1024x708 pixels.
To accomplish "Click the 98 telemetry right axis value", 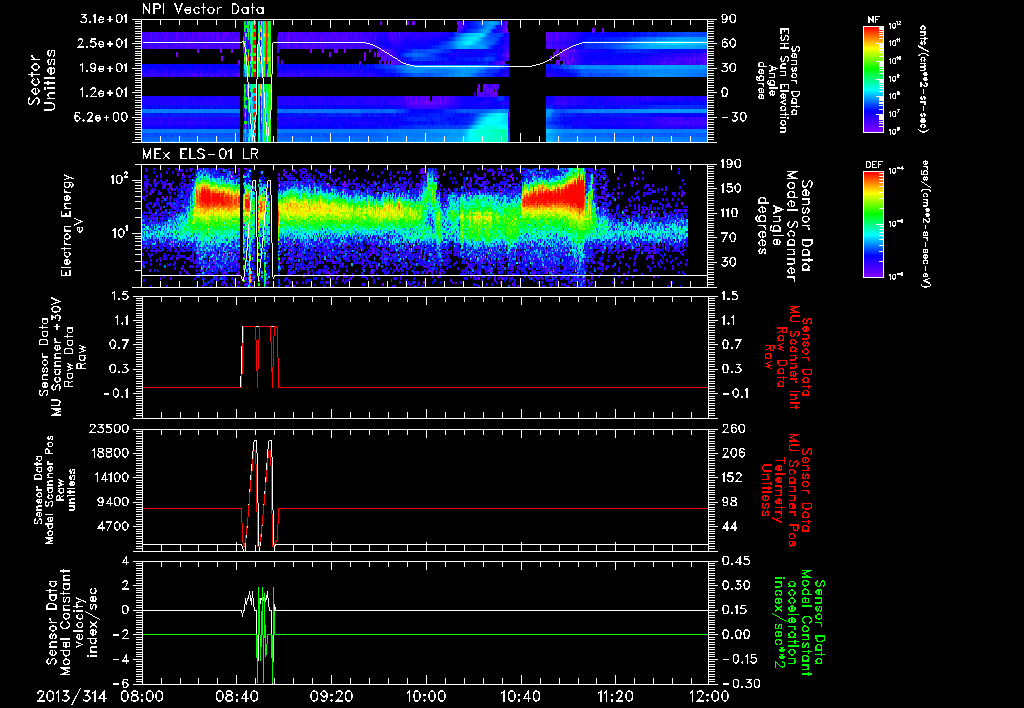I will tap(729, 502).
